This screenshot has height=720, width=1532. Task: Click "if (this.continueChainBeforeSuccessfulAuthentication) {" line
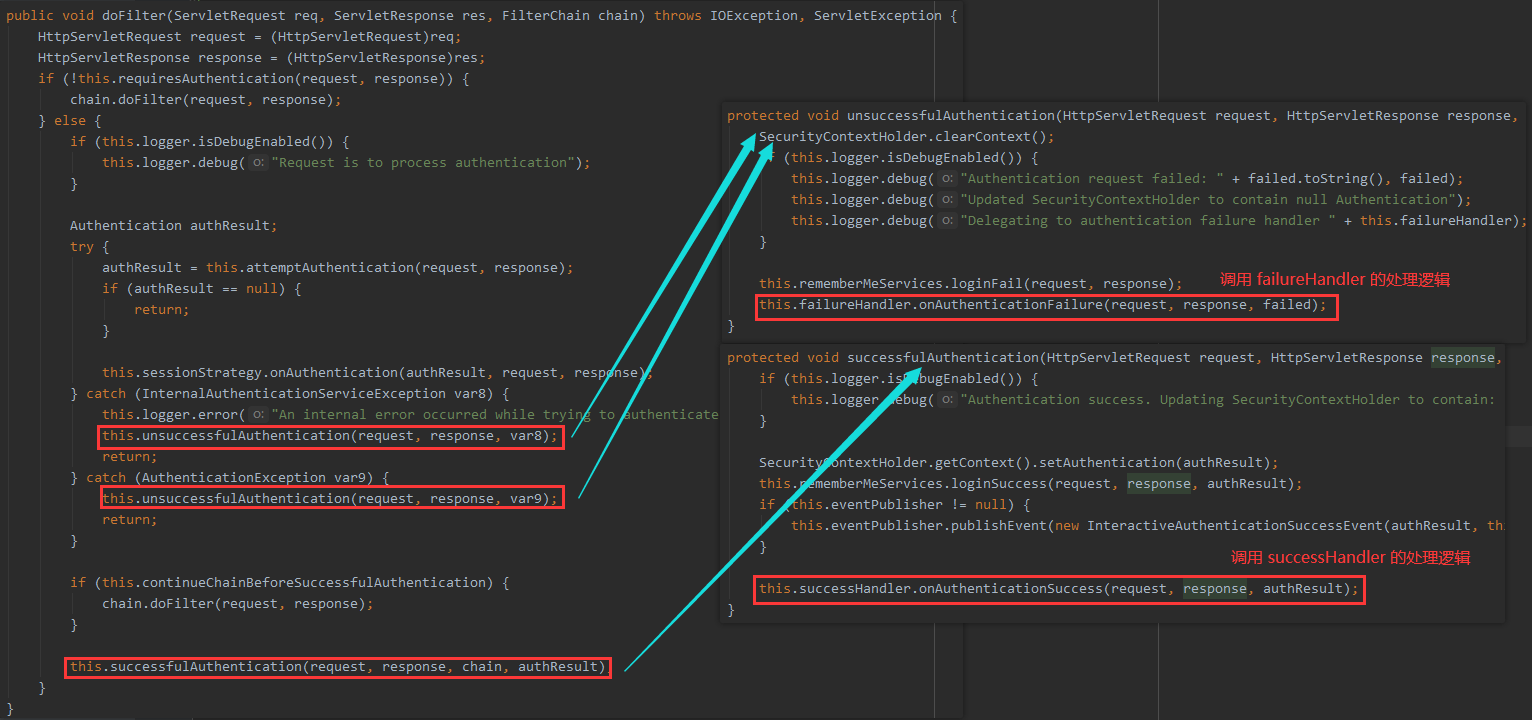[x=290, y=583]
